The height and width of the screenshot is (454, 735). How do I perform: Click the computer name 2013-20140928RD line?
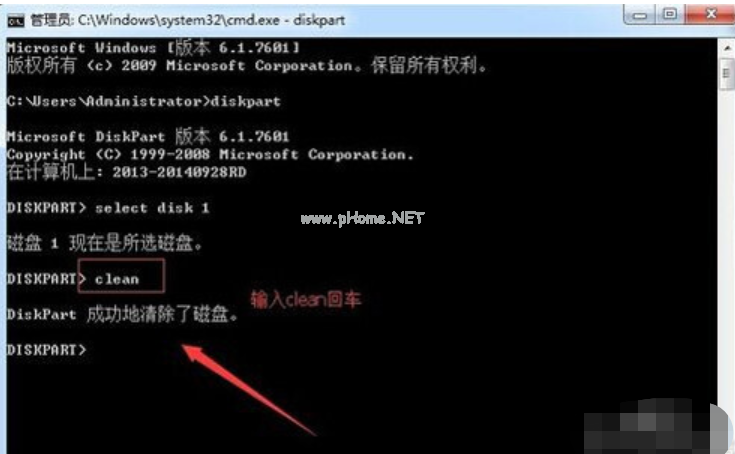point(127,172)
